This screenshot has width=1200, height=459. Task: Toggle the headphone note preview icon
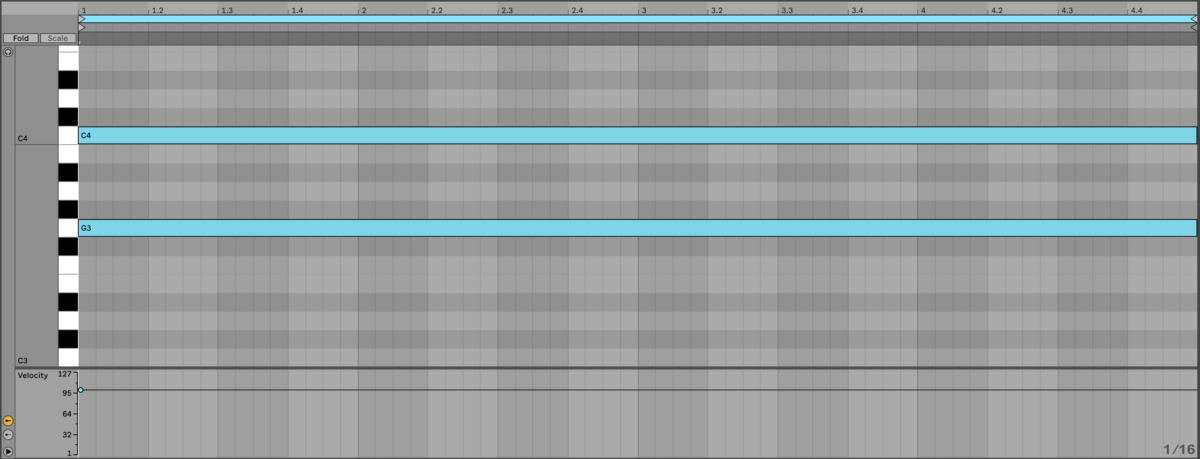[x=8, y=52]
